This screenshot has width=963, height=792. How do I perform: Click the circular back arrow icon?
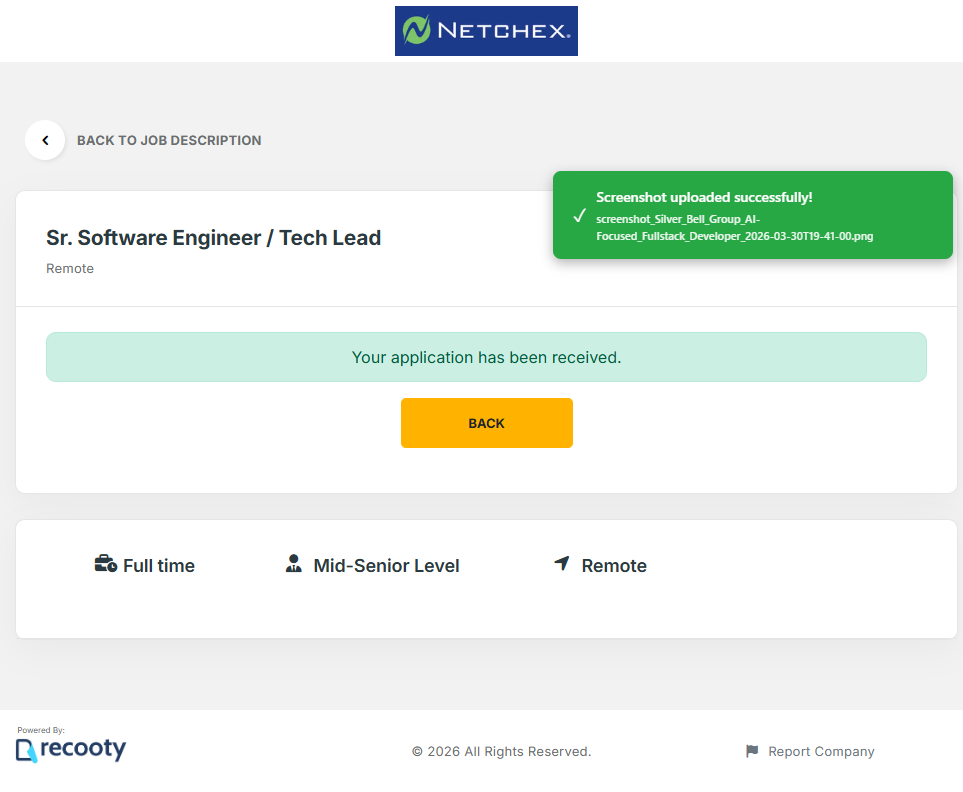coord(45,141)
